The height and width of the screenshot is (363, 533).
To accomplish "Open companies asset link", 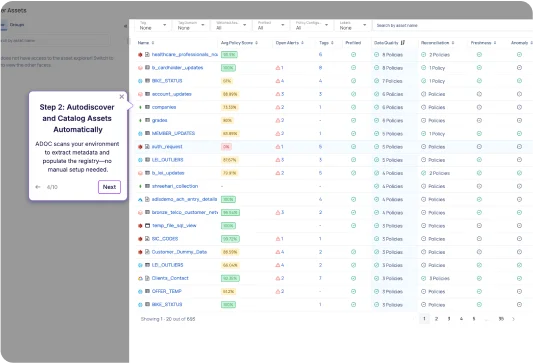I will click(164, 107).
